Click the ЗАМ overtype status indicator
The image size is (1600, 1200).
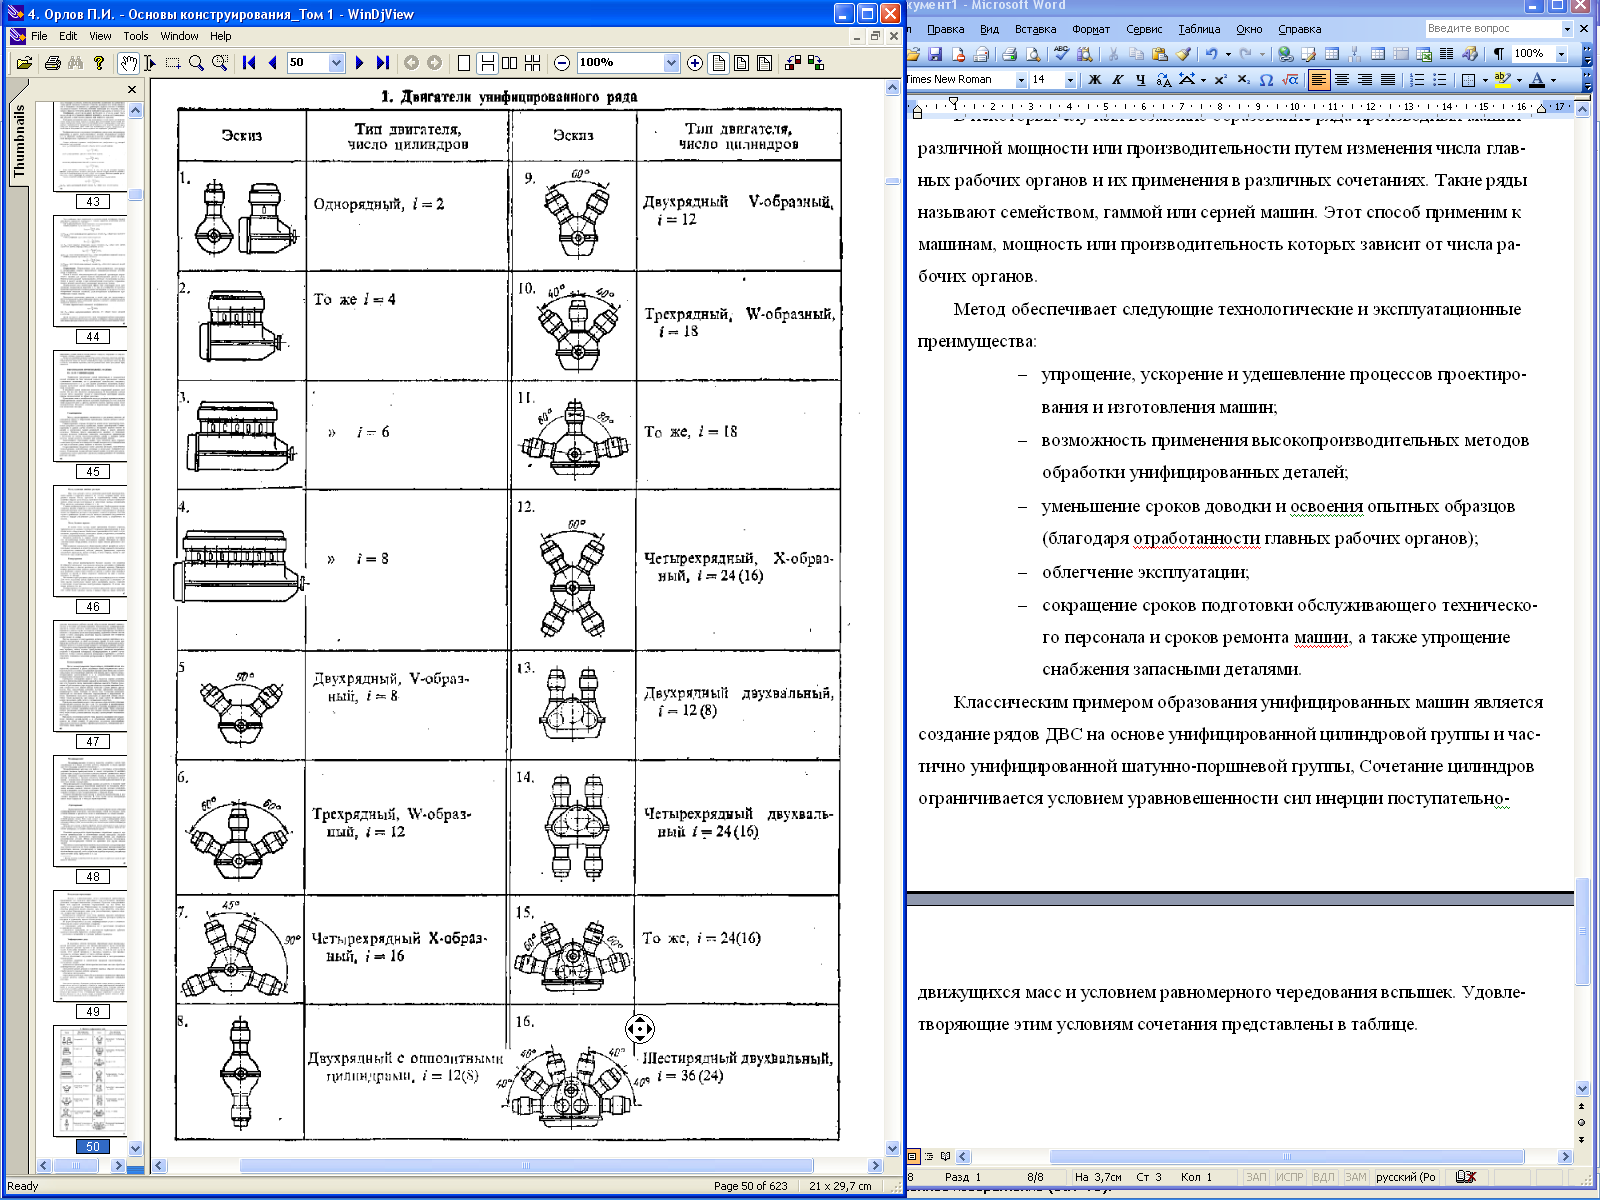(x=1356, y=1177)
